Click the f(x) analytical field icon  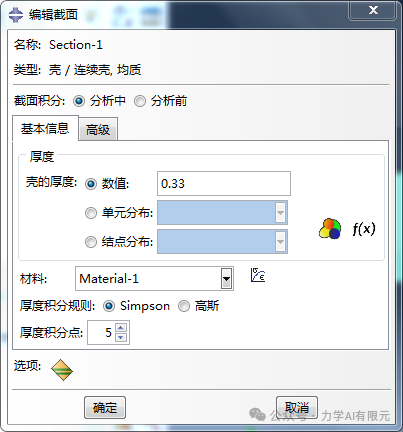364,229
